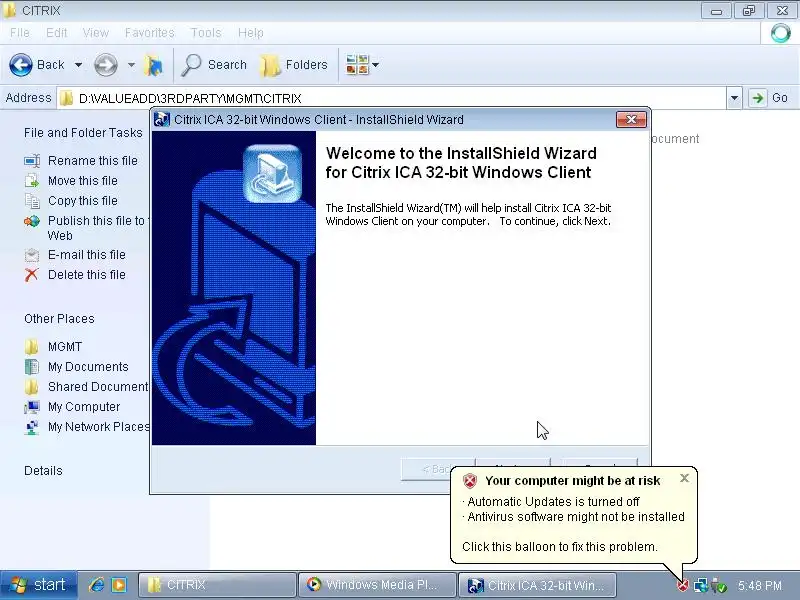Click the Safely Remove Hardware tray icon
Viewport: 800px width, 600px height.
point(718,586)
